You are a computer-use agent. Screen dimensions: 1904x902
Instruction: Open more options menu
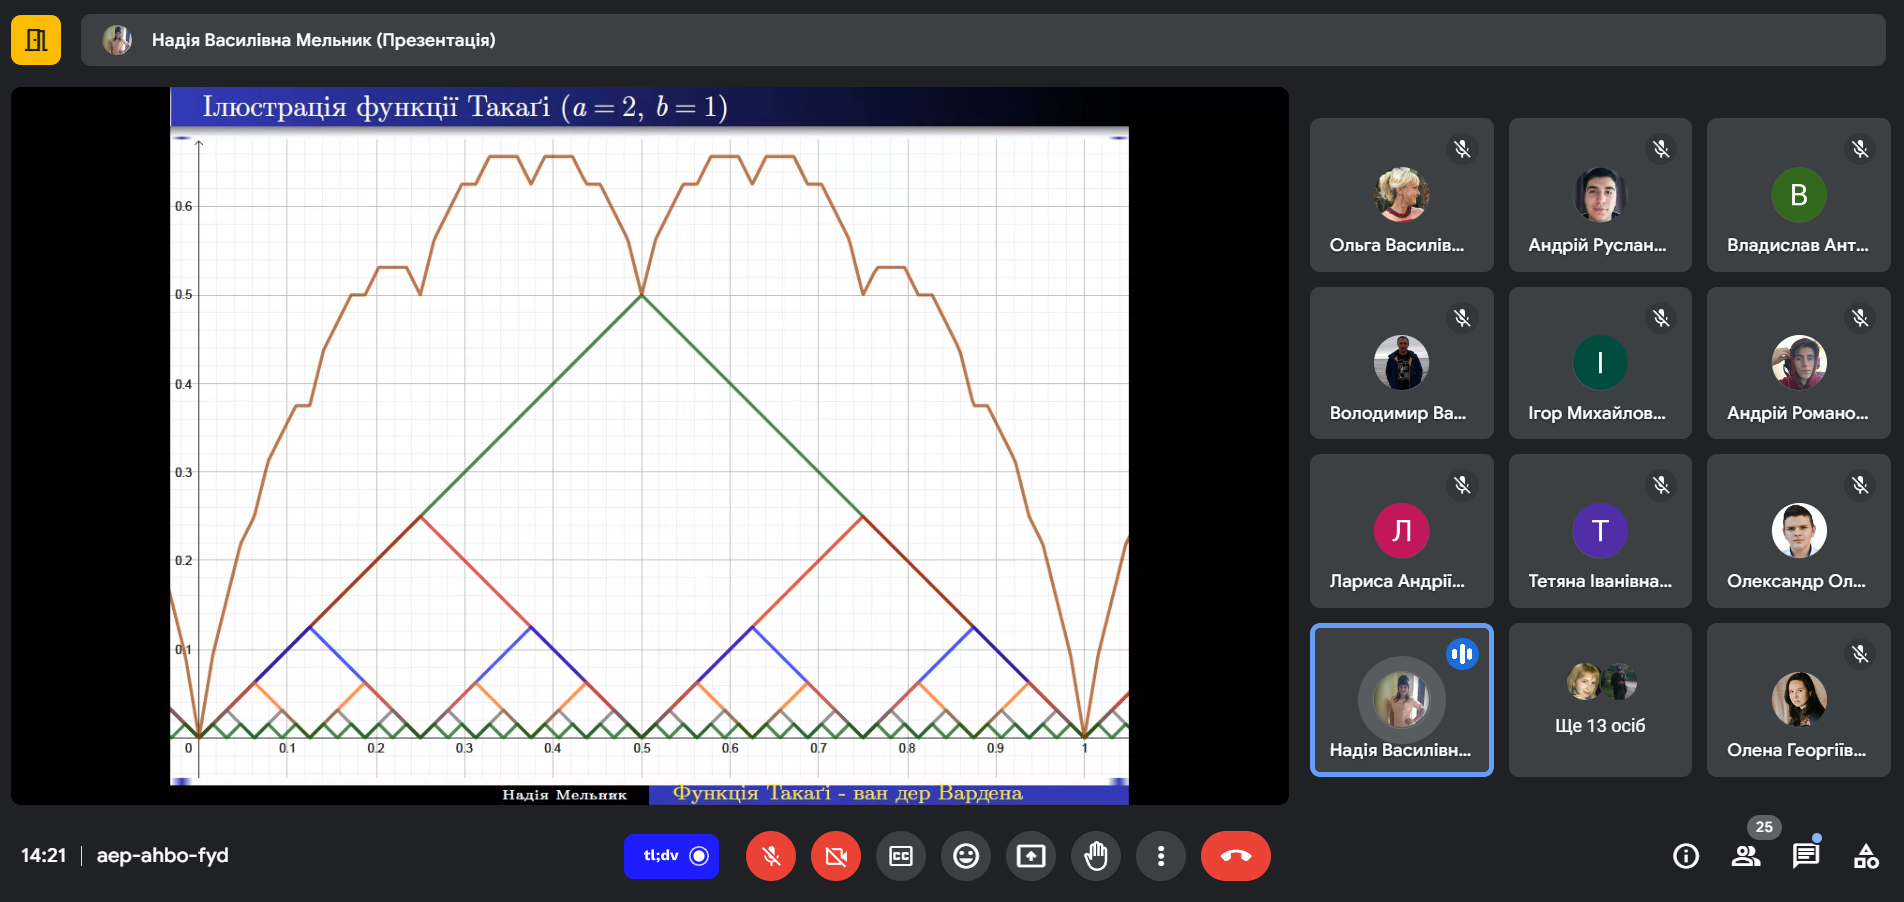coord(1161,856)
